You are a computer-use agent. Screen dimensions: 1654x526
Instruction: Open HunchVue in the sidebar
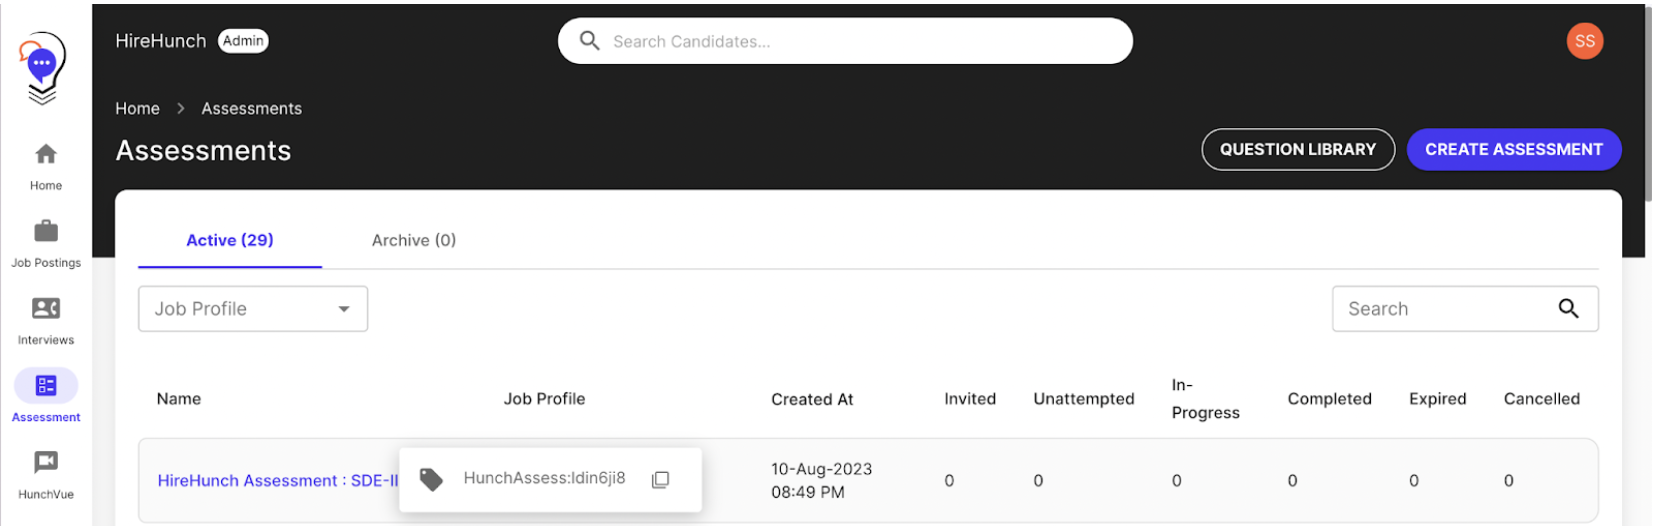(x=46, y=463)
